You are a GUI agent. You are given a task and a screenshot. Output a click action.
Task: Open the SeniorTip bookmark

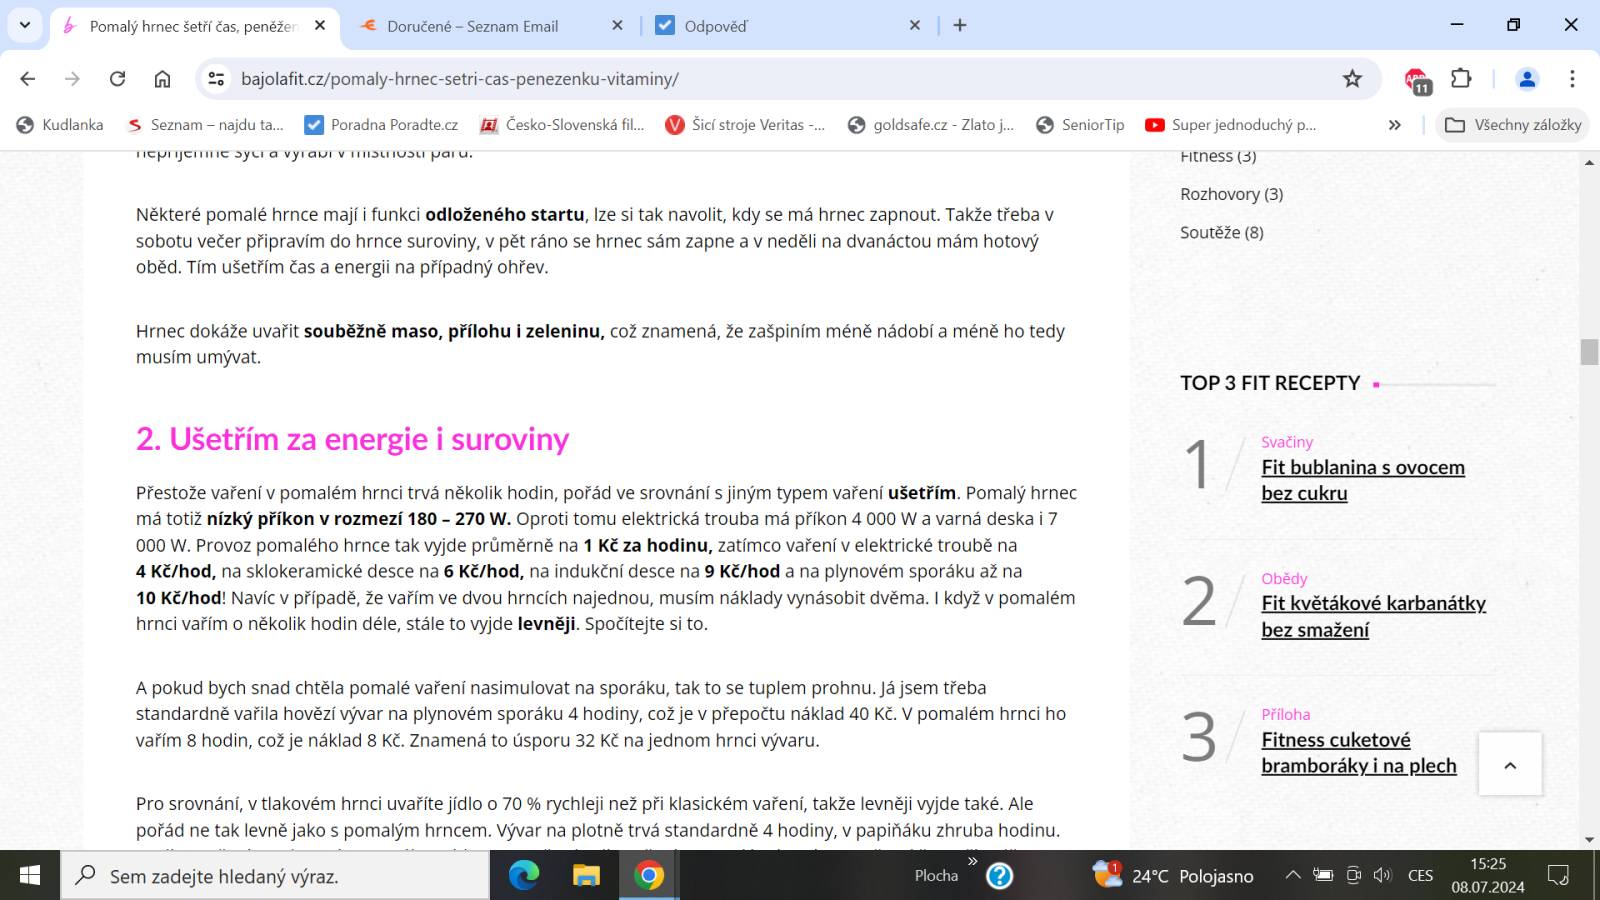[1080, 125]
